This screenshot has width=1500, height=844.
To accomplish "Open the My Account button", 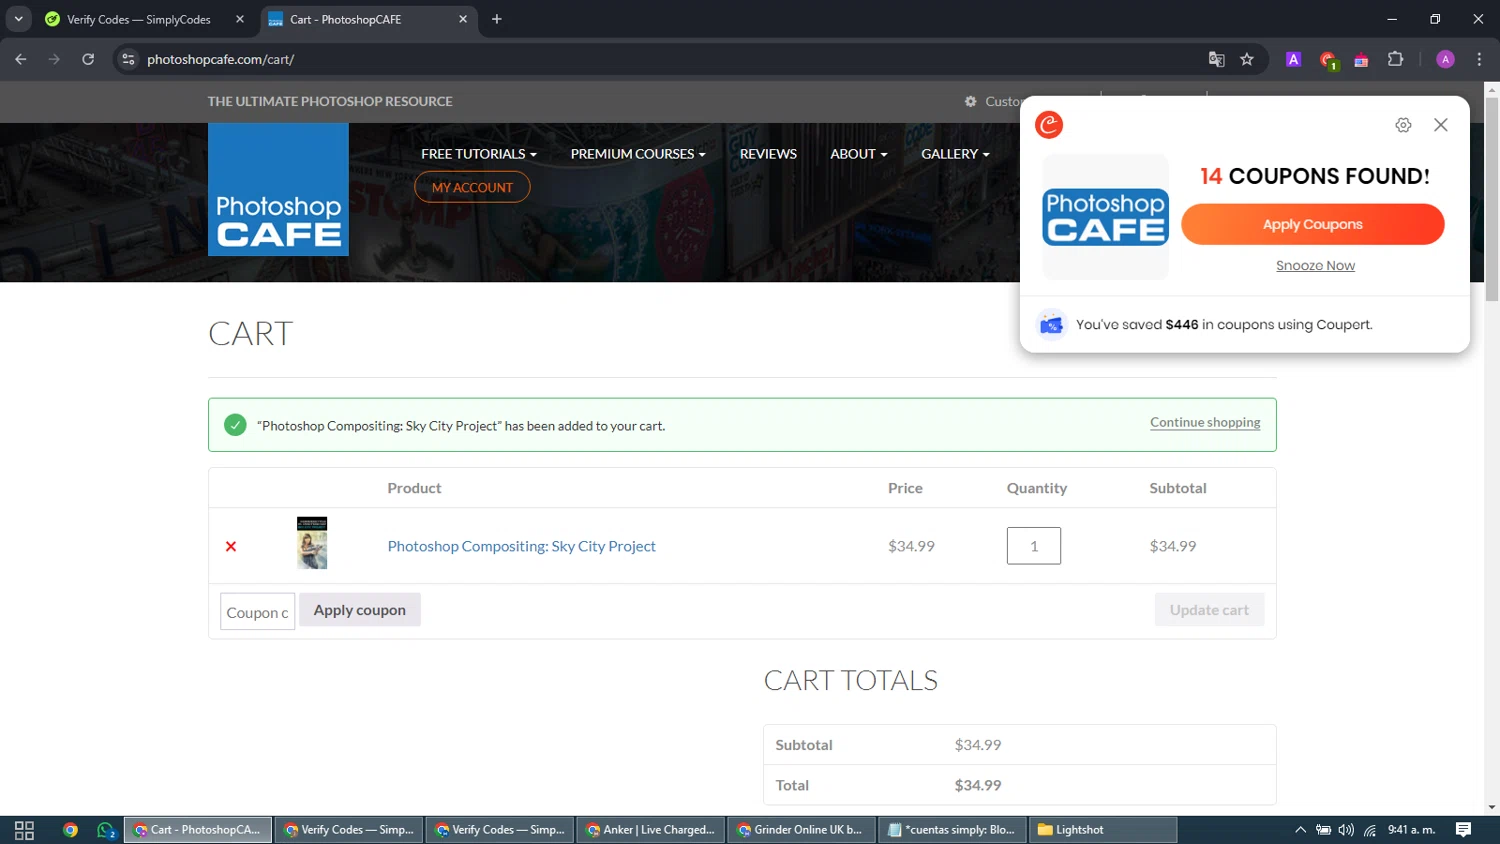I will coord(472,187).
